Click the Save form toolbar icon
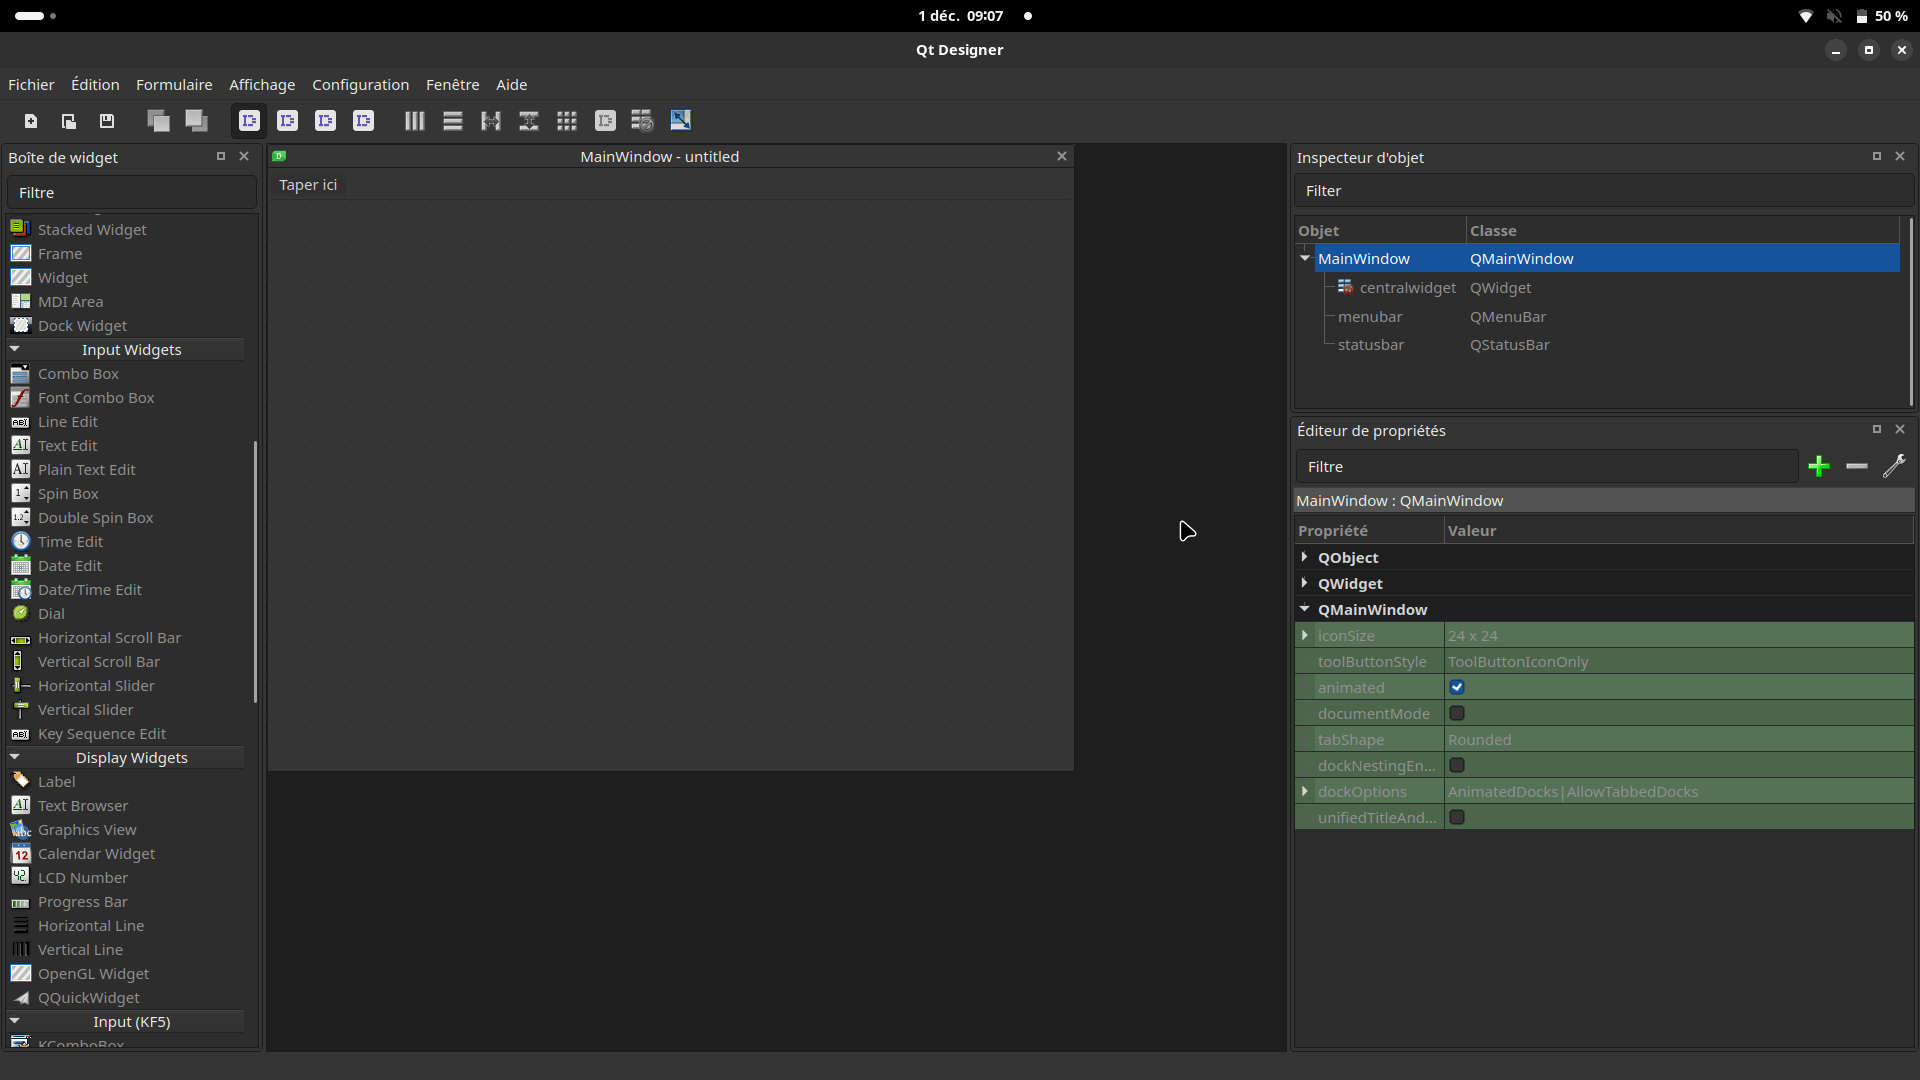This screenshot has width=1920, height=1080. pyautogui.click(x=107, y=121)
